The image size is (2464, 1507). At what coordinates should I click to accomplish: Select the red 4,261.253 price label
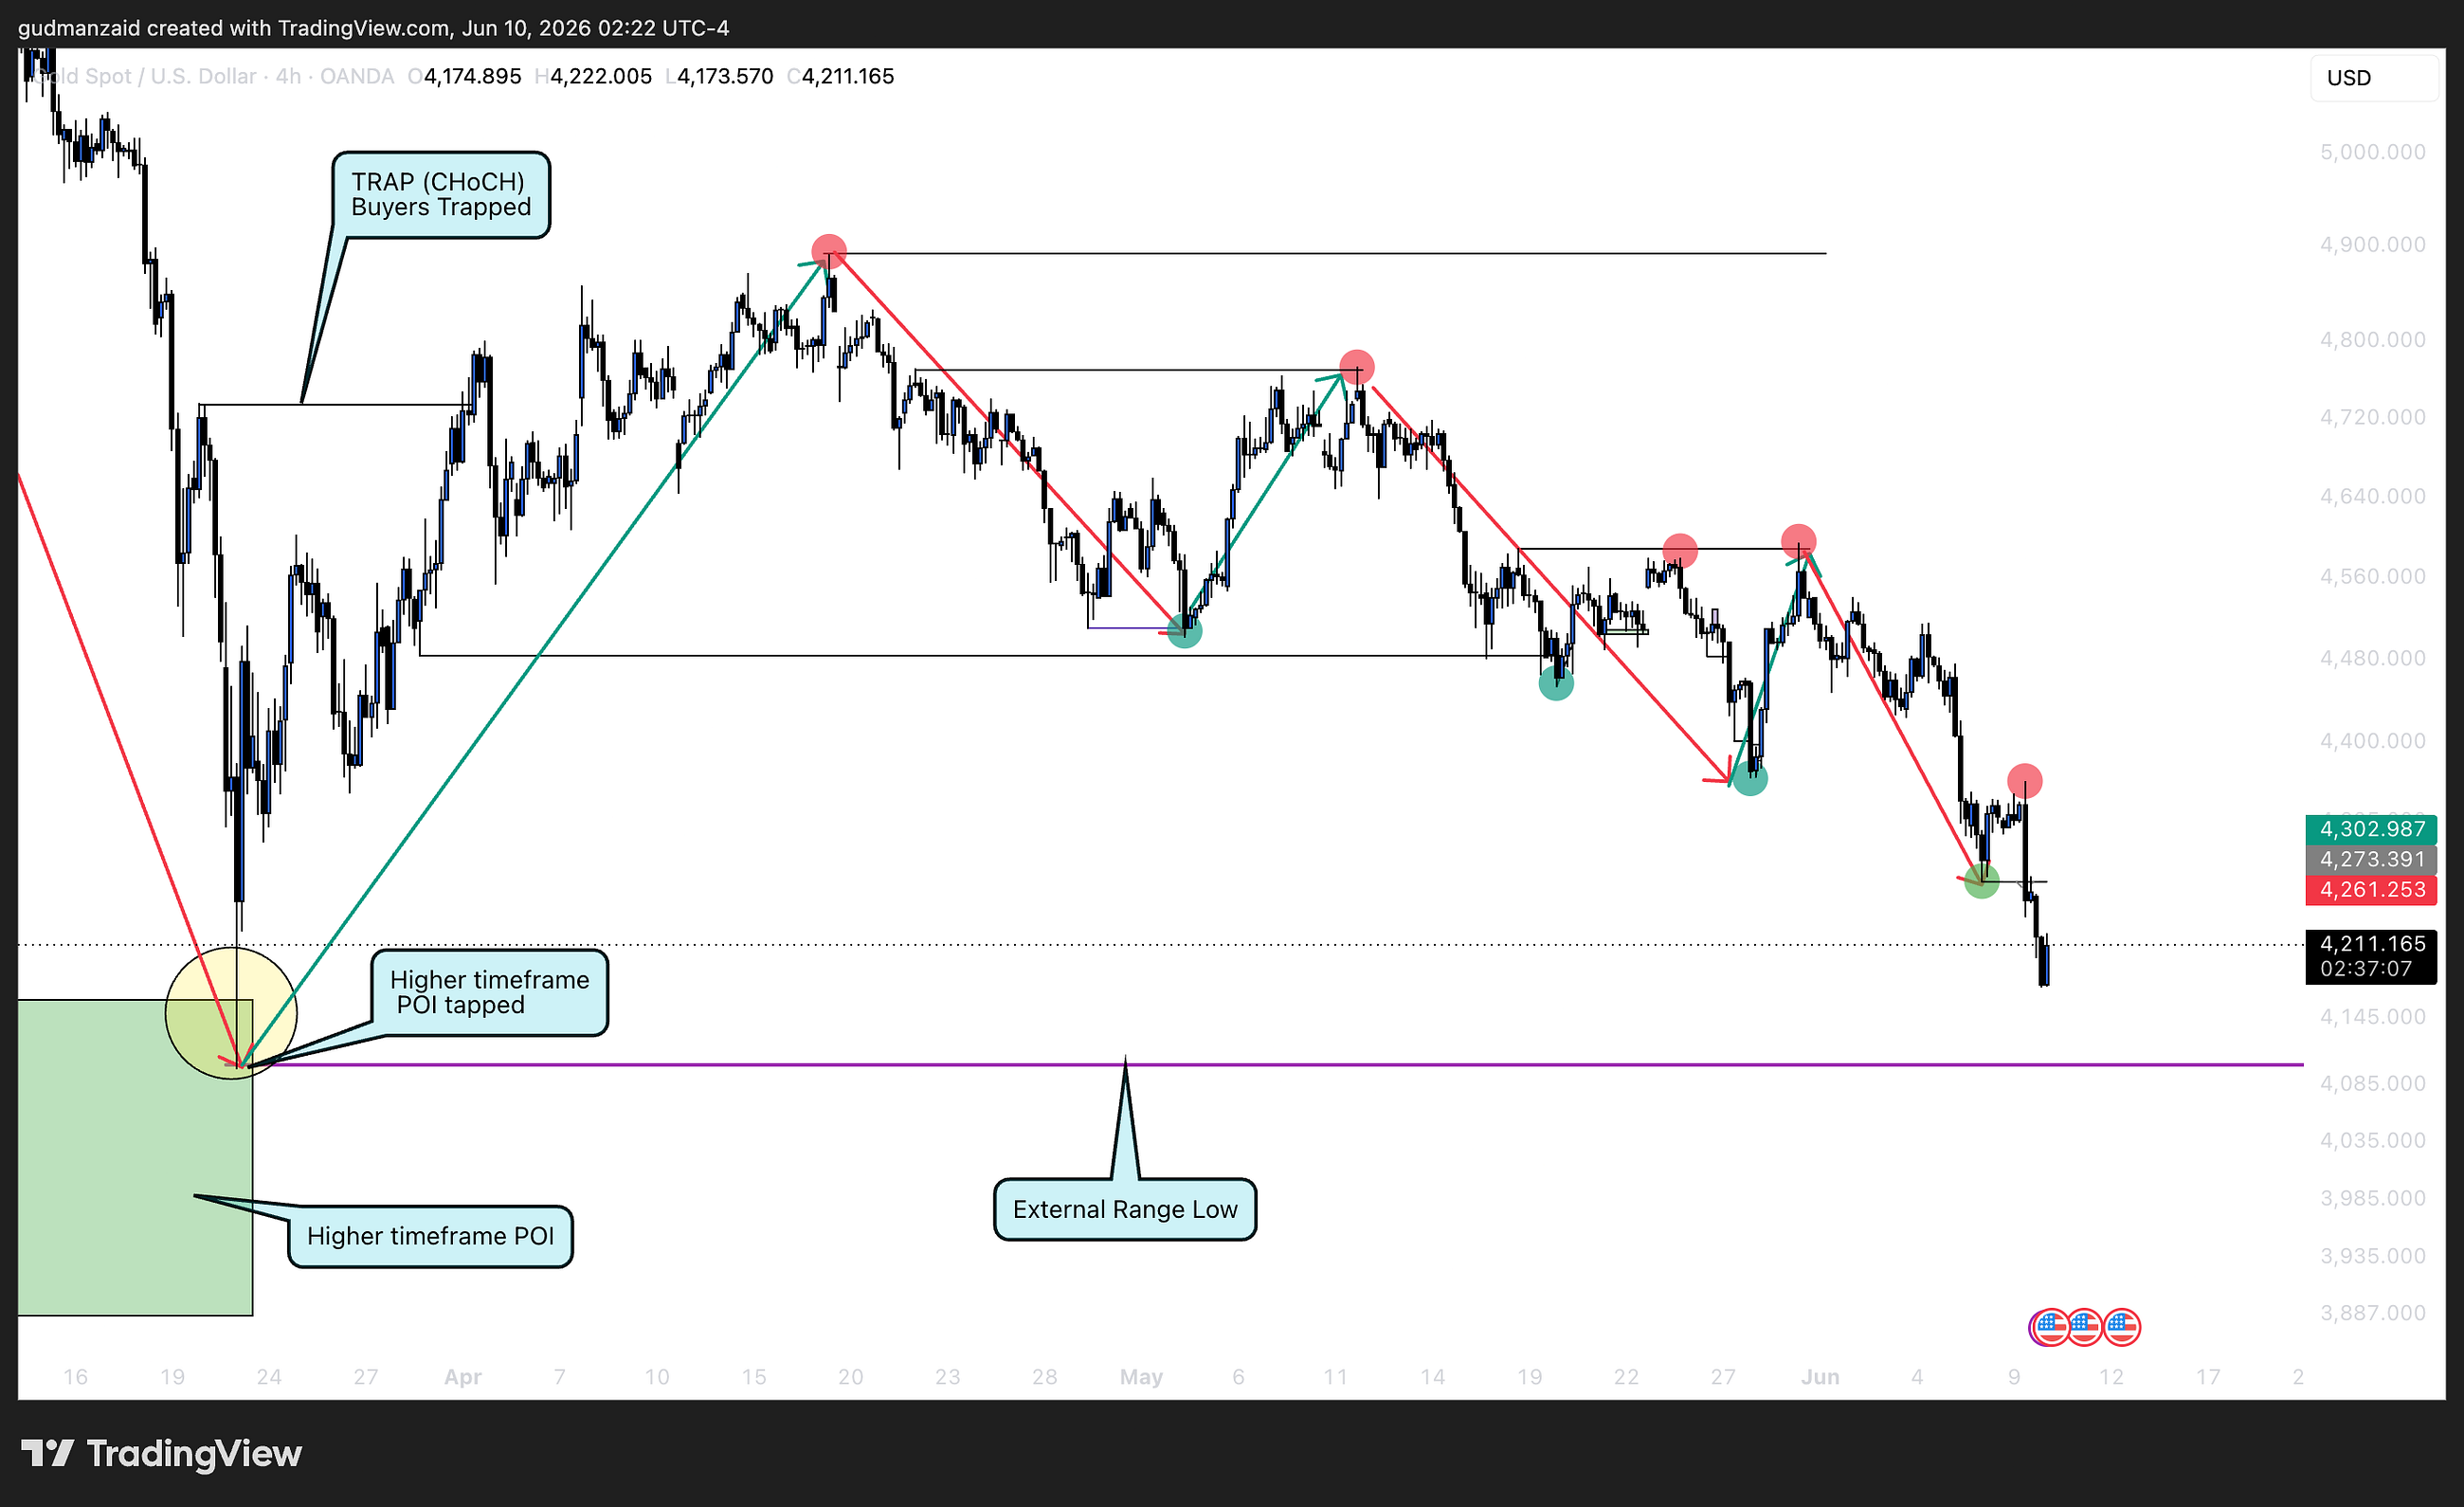tap(2371, 889)
